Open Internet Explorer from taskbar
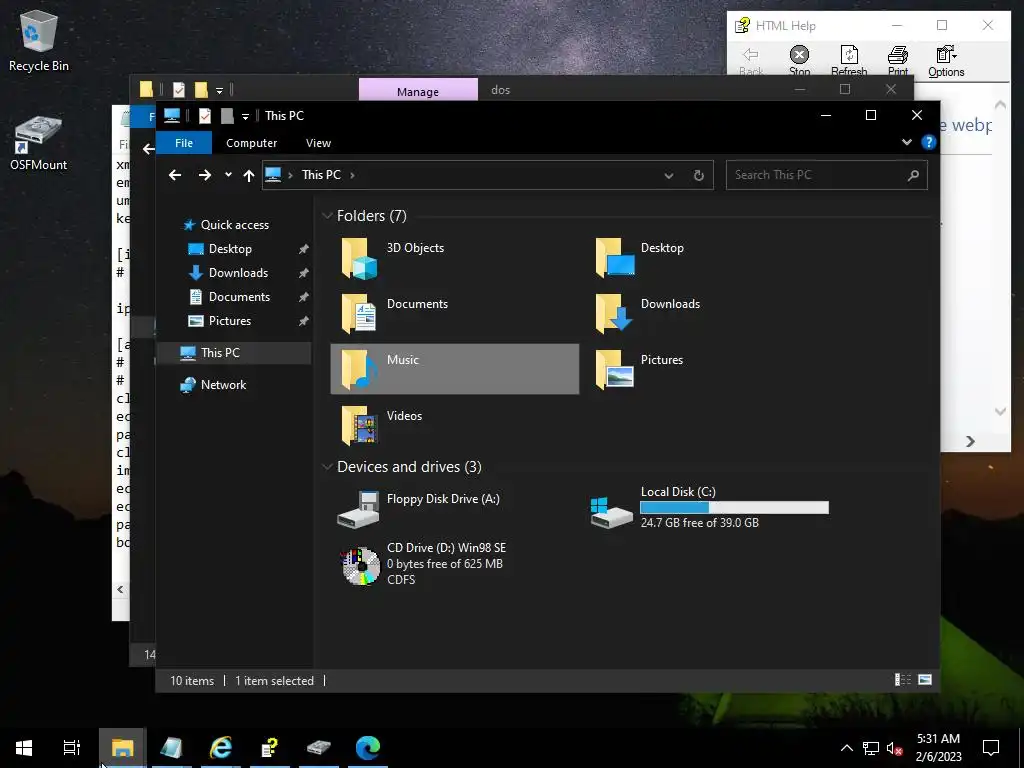The height and width of the screenshot is (768, 1024). point(221,747)
